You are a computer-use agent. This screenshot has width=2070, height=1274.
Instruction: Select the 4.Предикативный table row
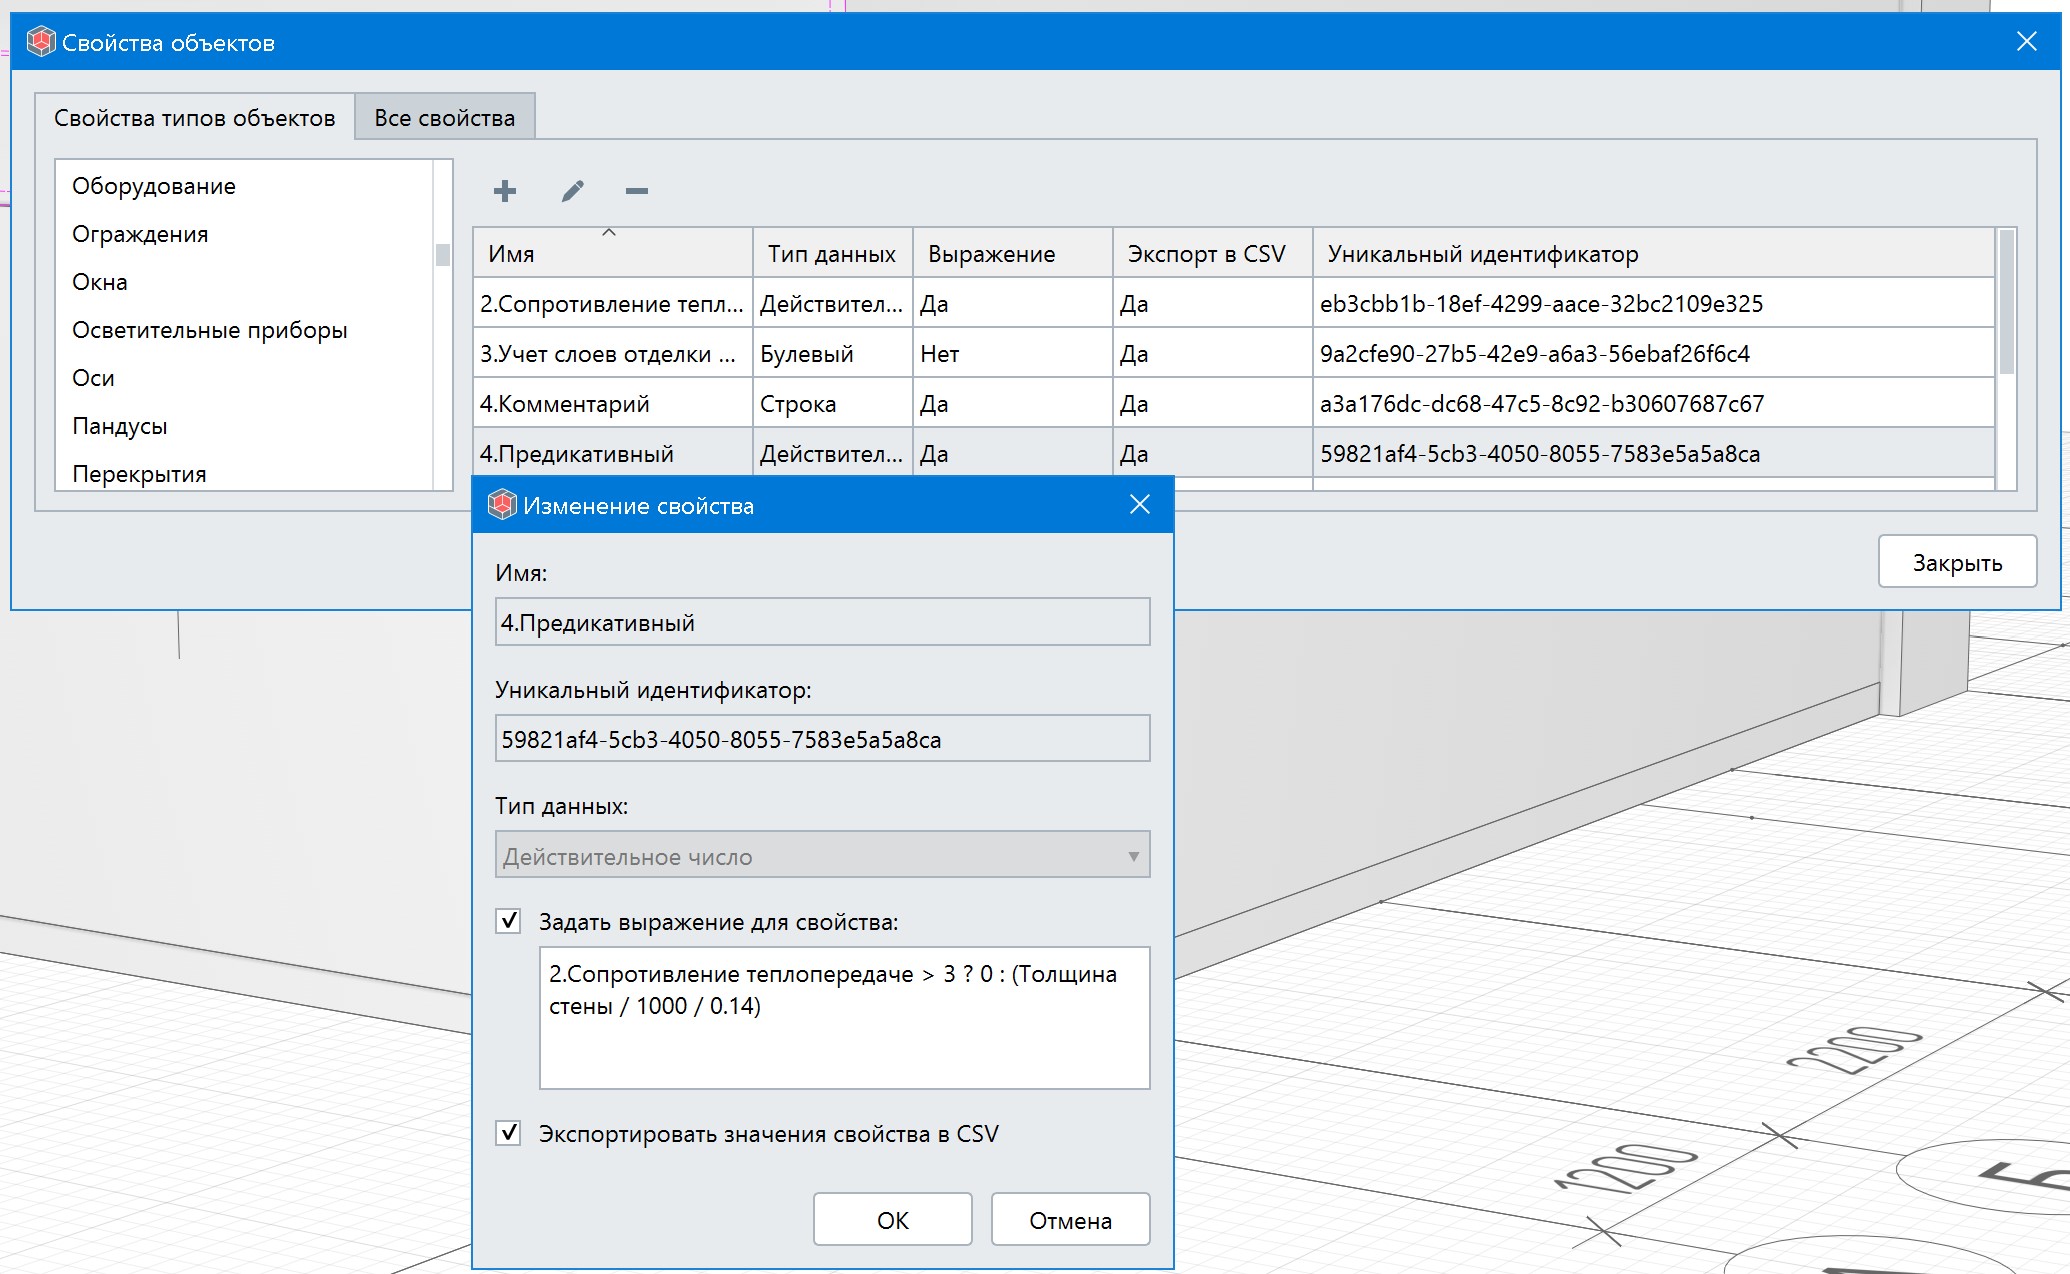(1233, 453)
